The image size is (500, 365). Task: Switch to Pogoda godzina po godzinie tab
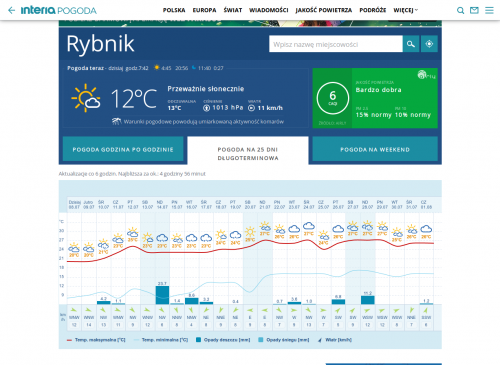[x=123, y=149]
